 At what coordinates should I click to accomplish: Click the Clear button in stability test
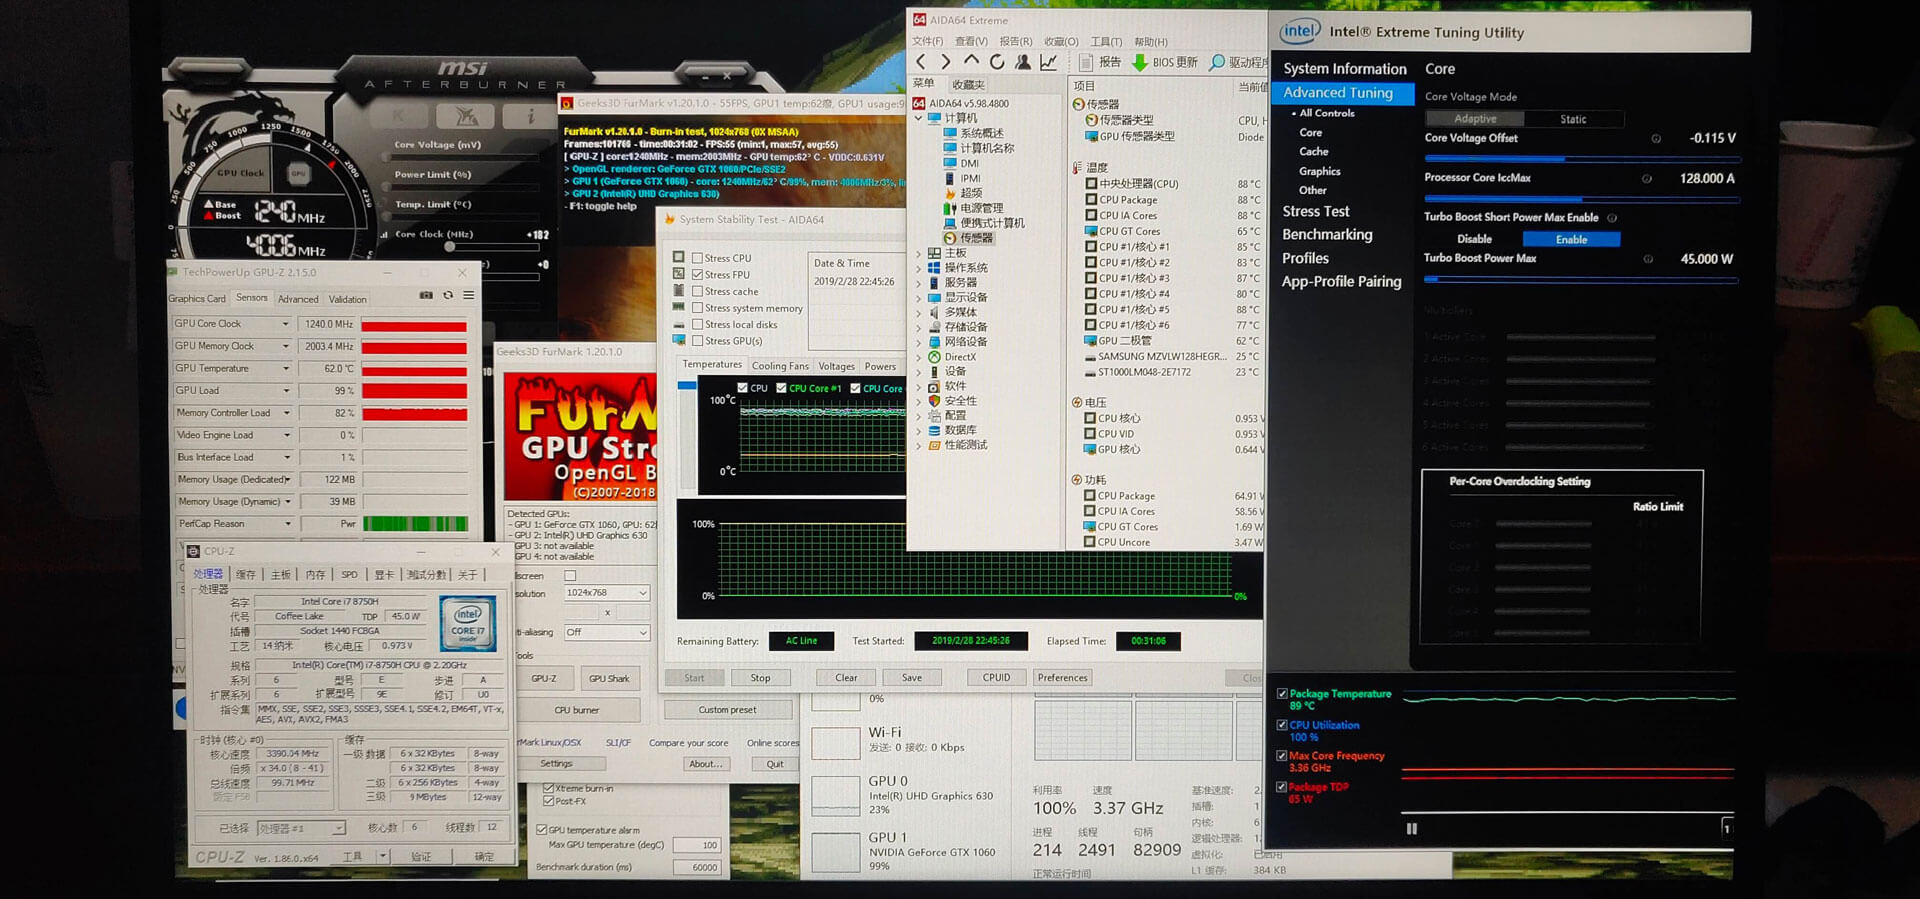coord(846,678)
